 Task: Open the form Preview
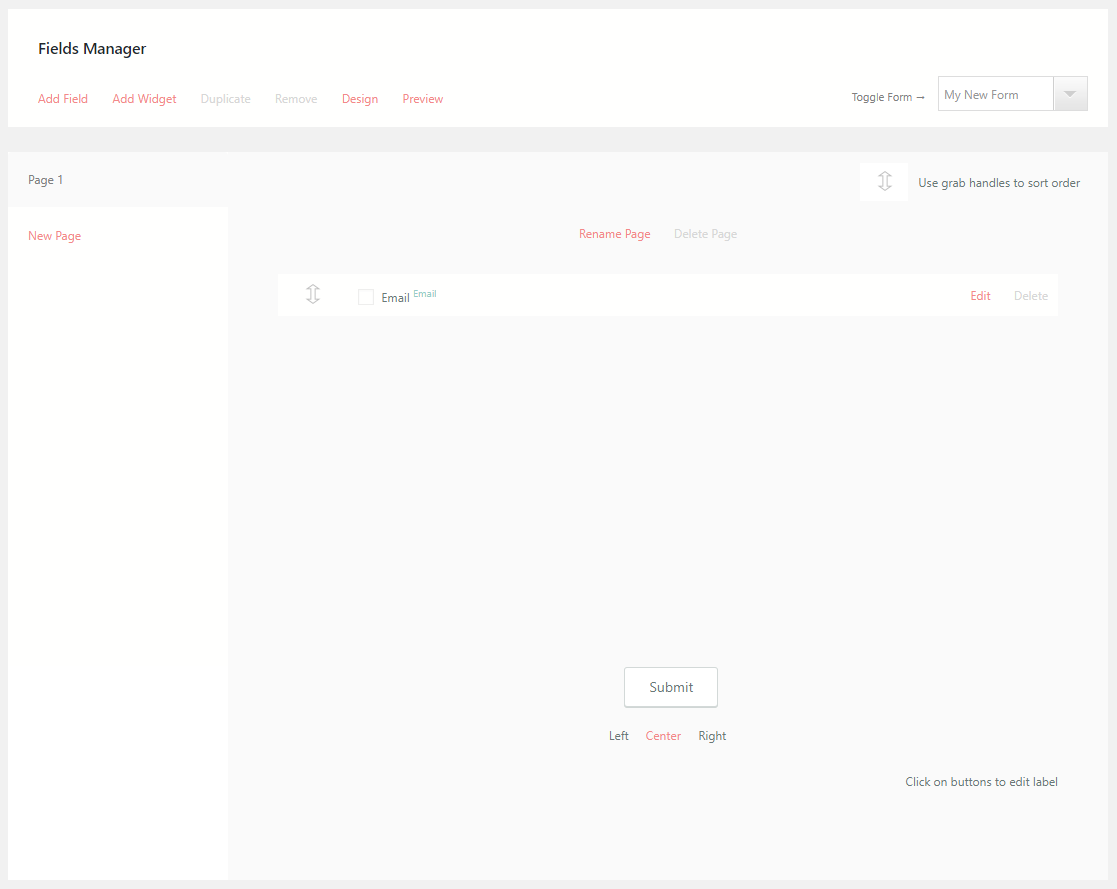(422, 98)
